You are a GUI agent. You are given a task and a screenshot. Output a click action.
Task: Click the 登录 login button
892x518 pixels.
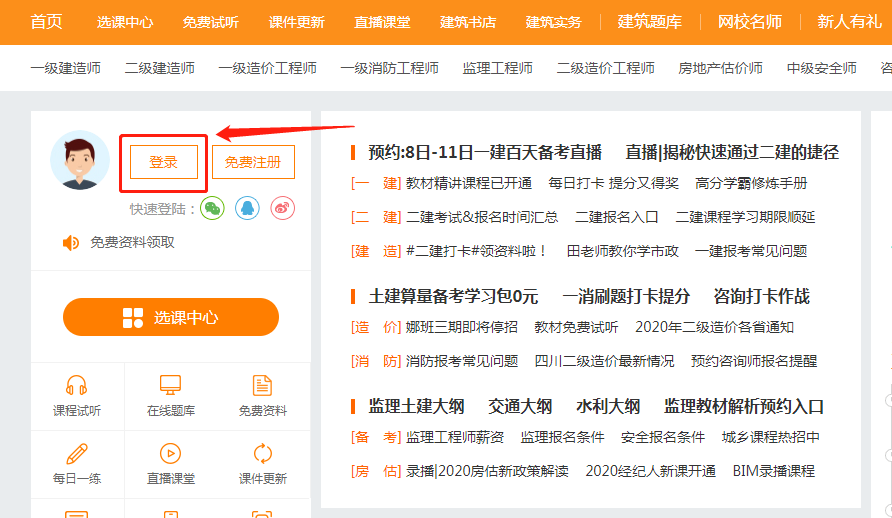pos(163,162)
